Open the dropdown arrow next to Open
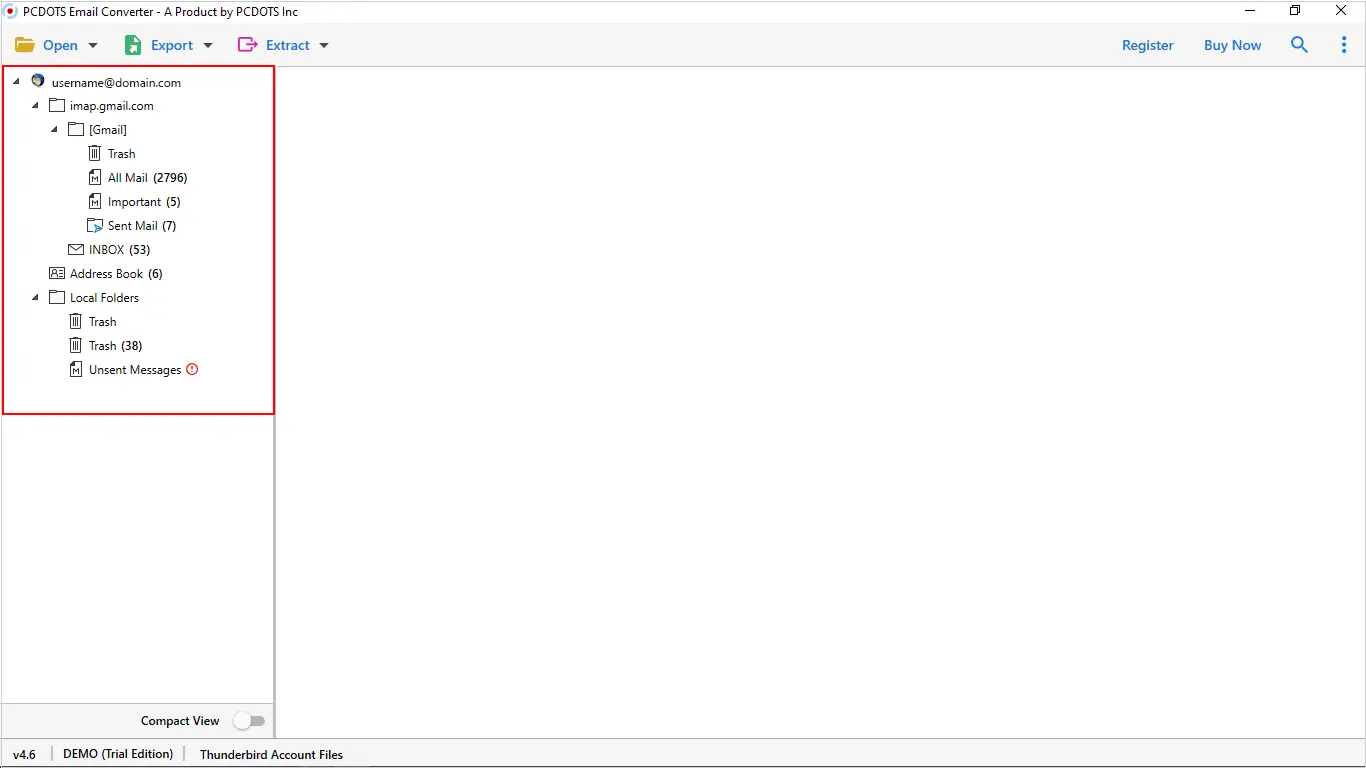The image size is (1366, 768). [x=93, y=46]
